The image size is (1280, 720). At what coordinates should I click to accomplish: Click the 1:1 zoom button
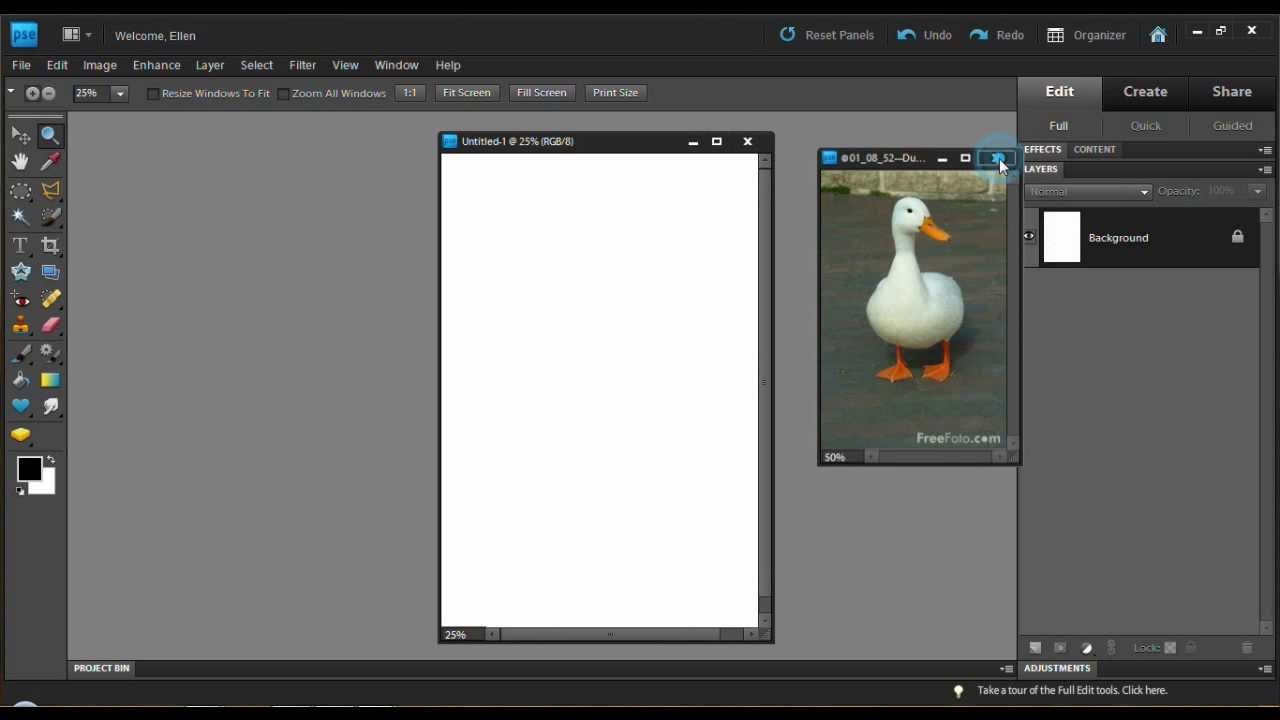click(410, 92)
